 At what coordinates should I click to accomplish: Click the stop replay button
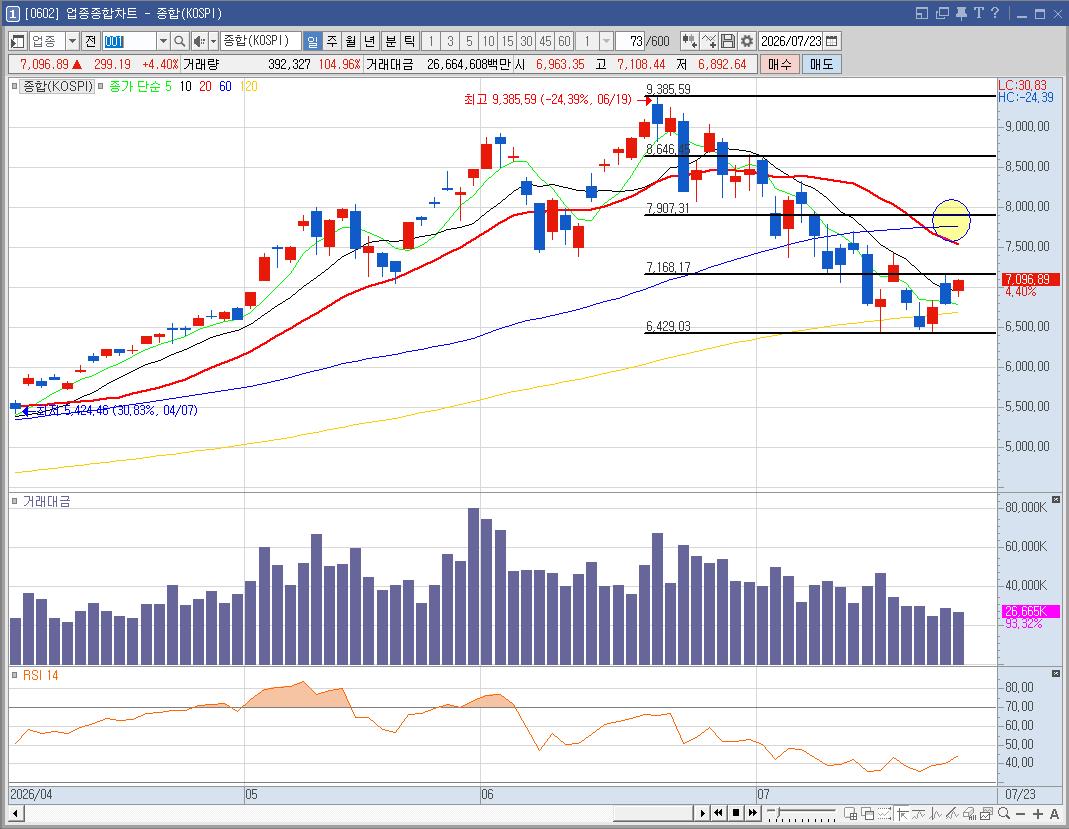pos(736,813)
